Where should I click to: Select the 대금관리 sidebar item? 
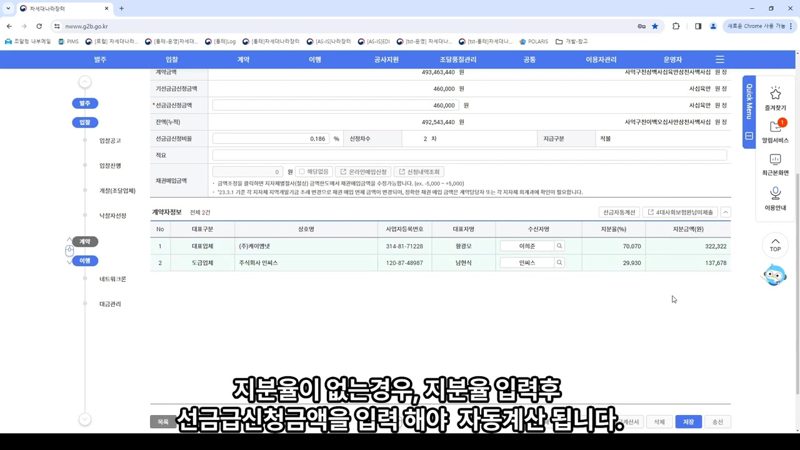(x=110, y=304)
